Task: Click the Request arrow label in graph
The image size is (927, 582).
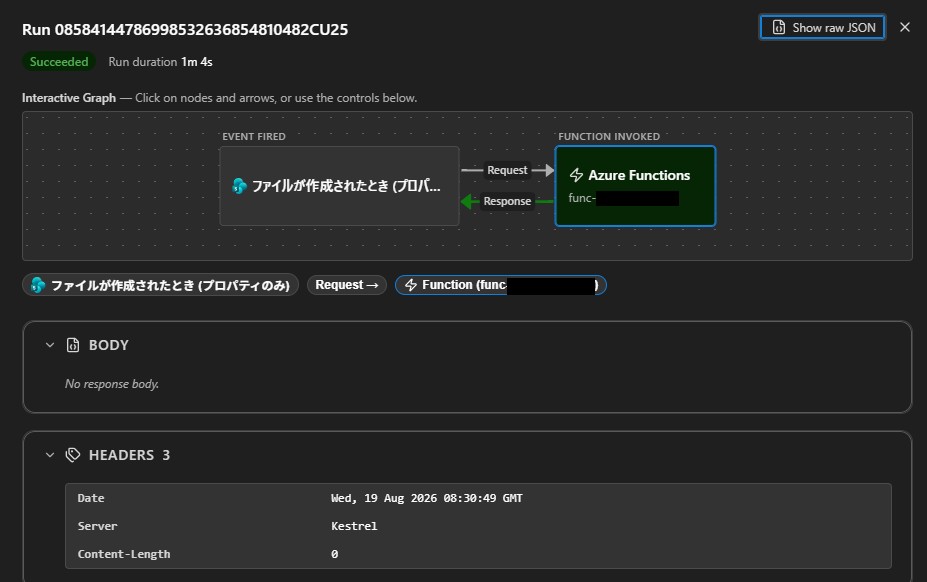Action: pos(507,170)
